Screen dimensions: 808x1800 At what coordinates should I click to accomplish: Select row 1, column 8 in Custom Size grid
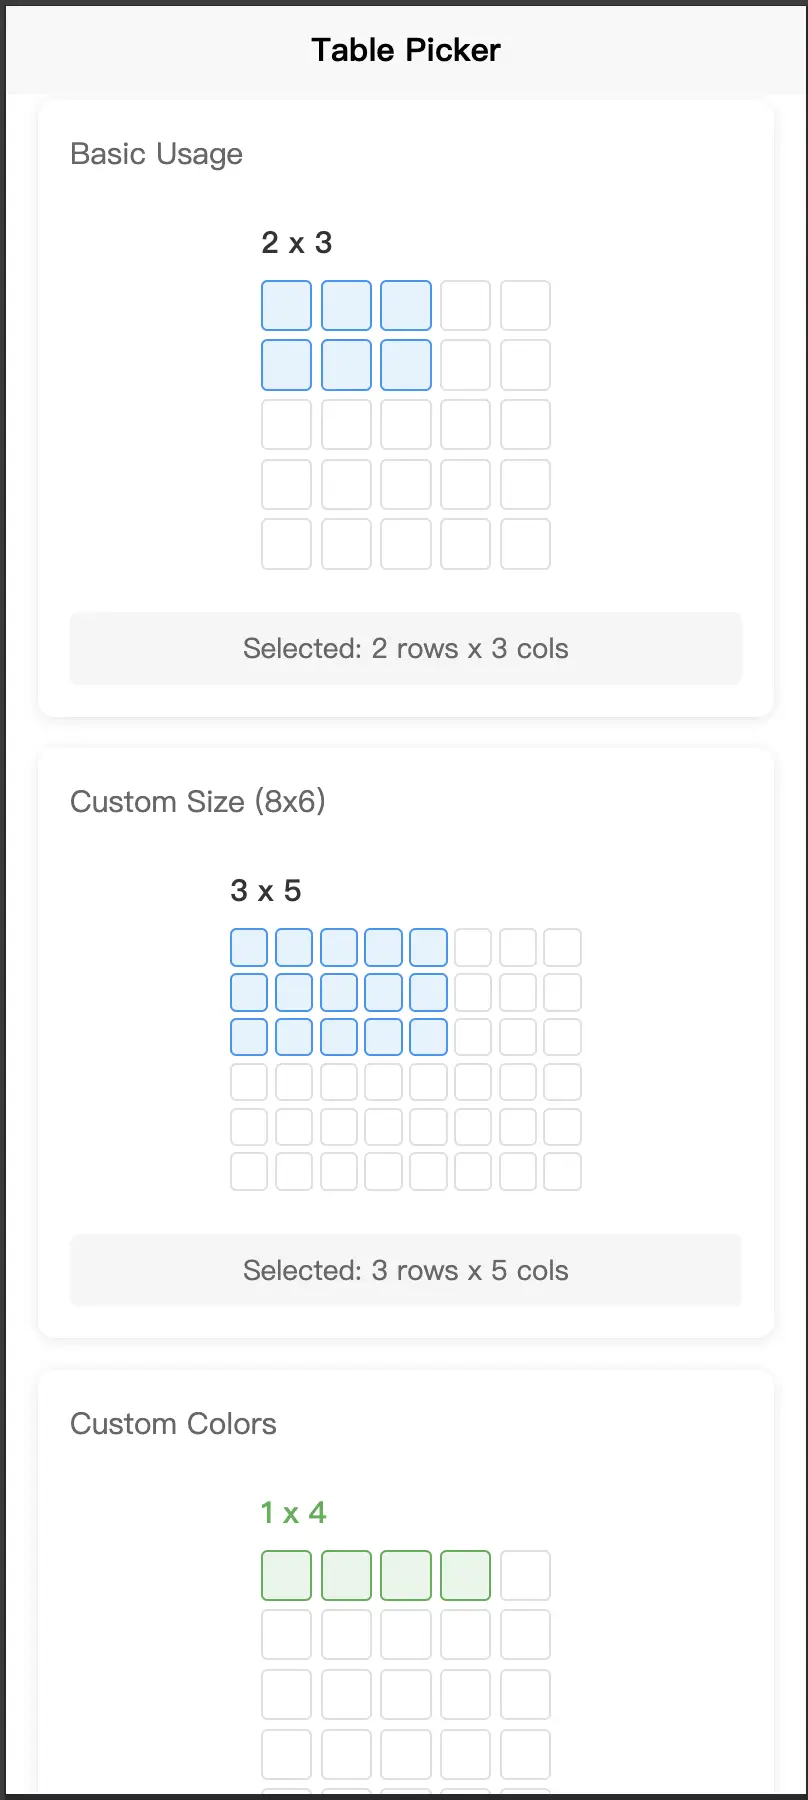[562, 947]
